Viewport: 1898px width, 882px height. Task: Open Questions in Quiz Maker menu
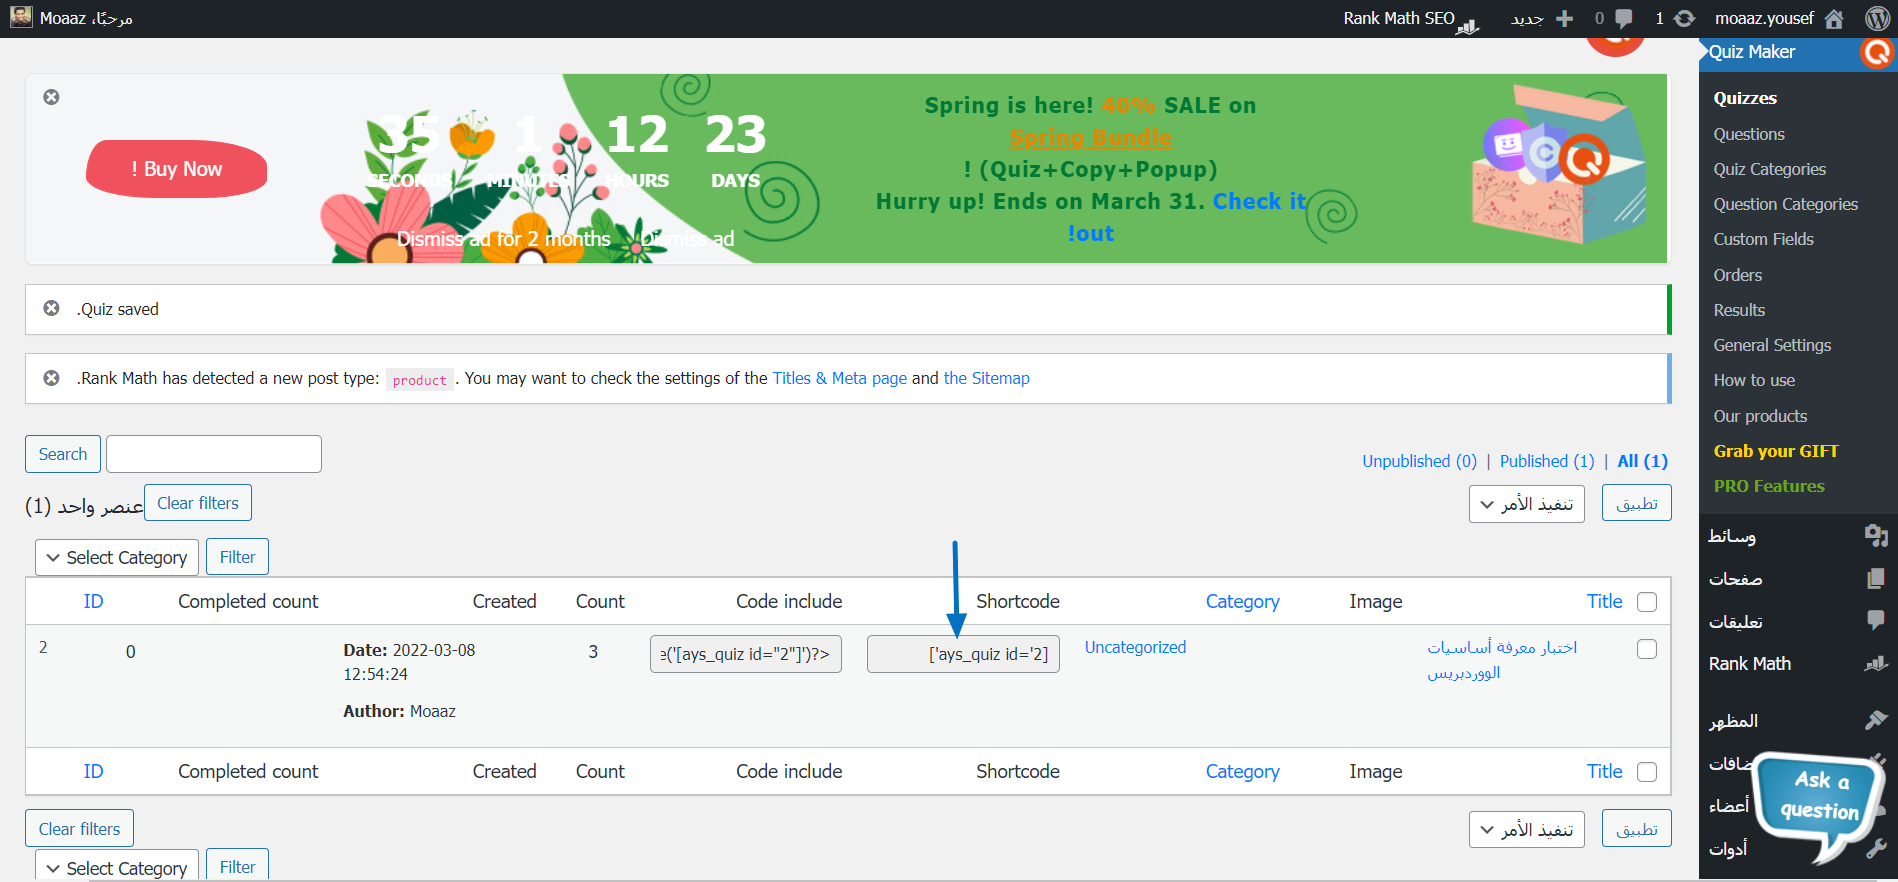pos(1748,134)
